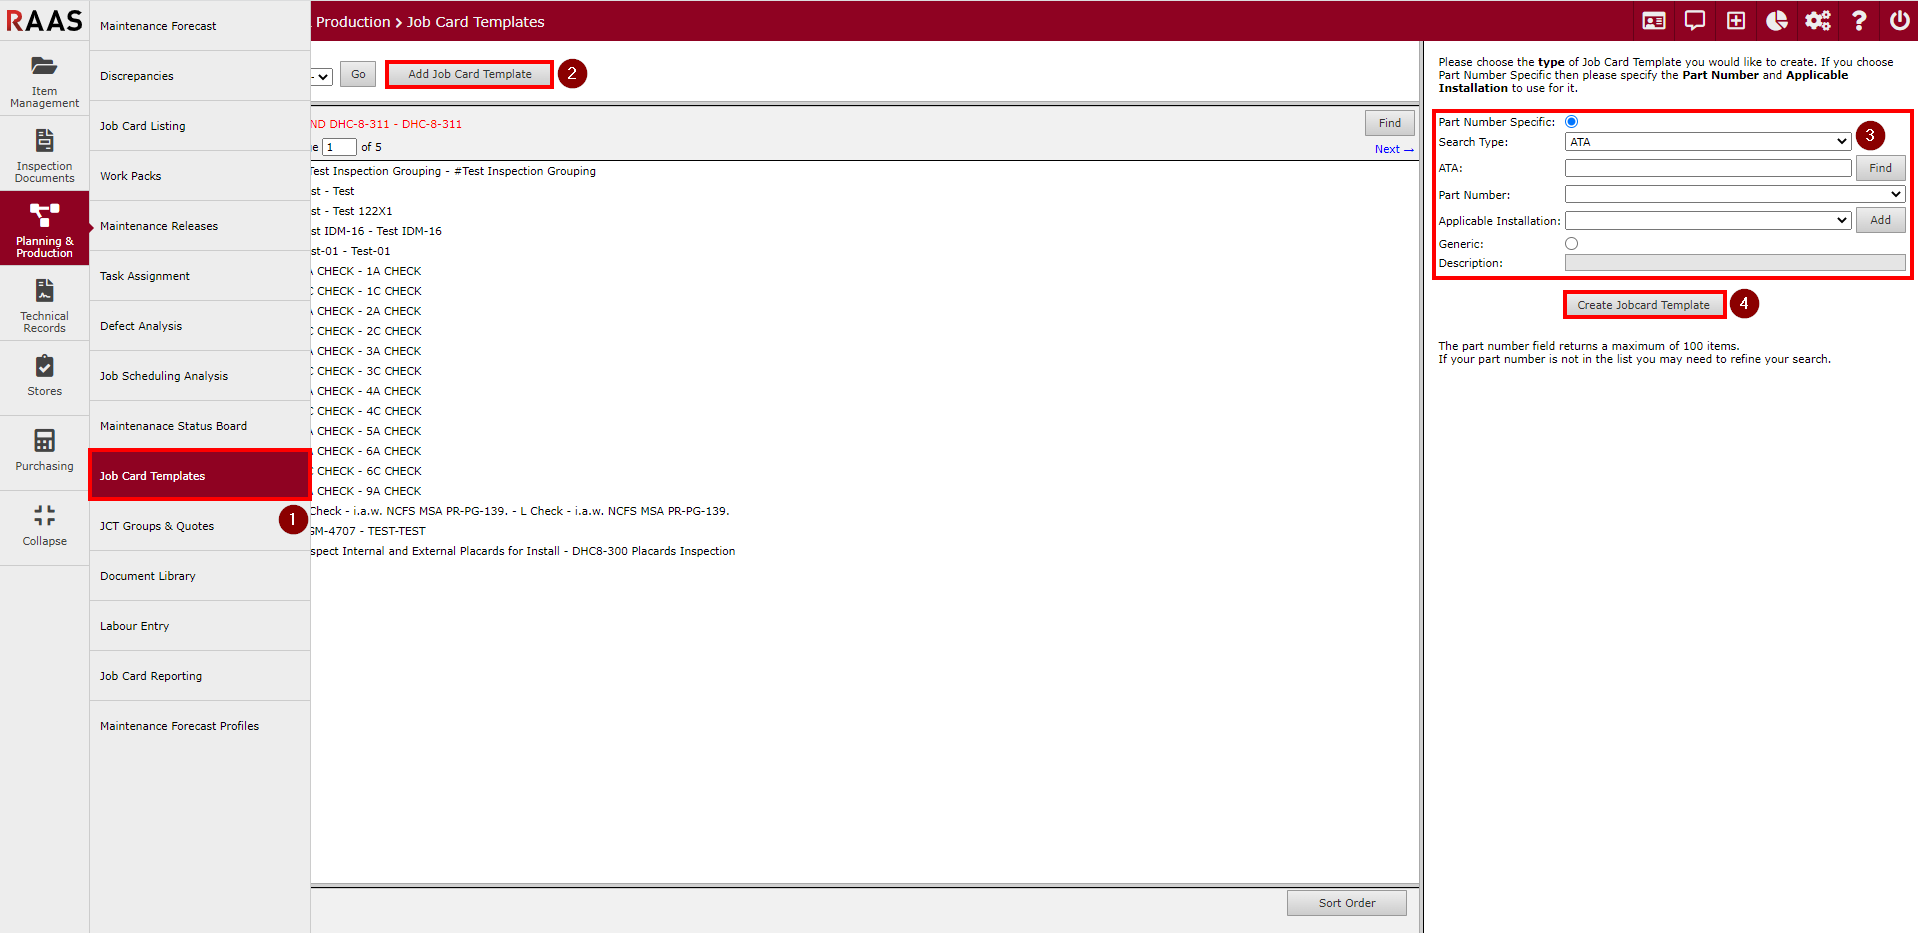1918x933 pixels.
Task: Open Item Management sidebar icon
Action: (44, 79)
